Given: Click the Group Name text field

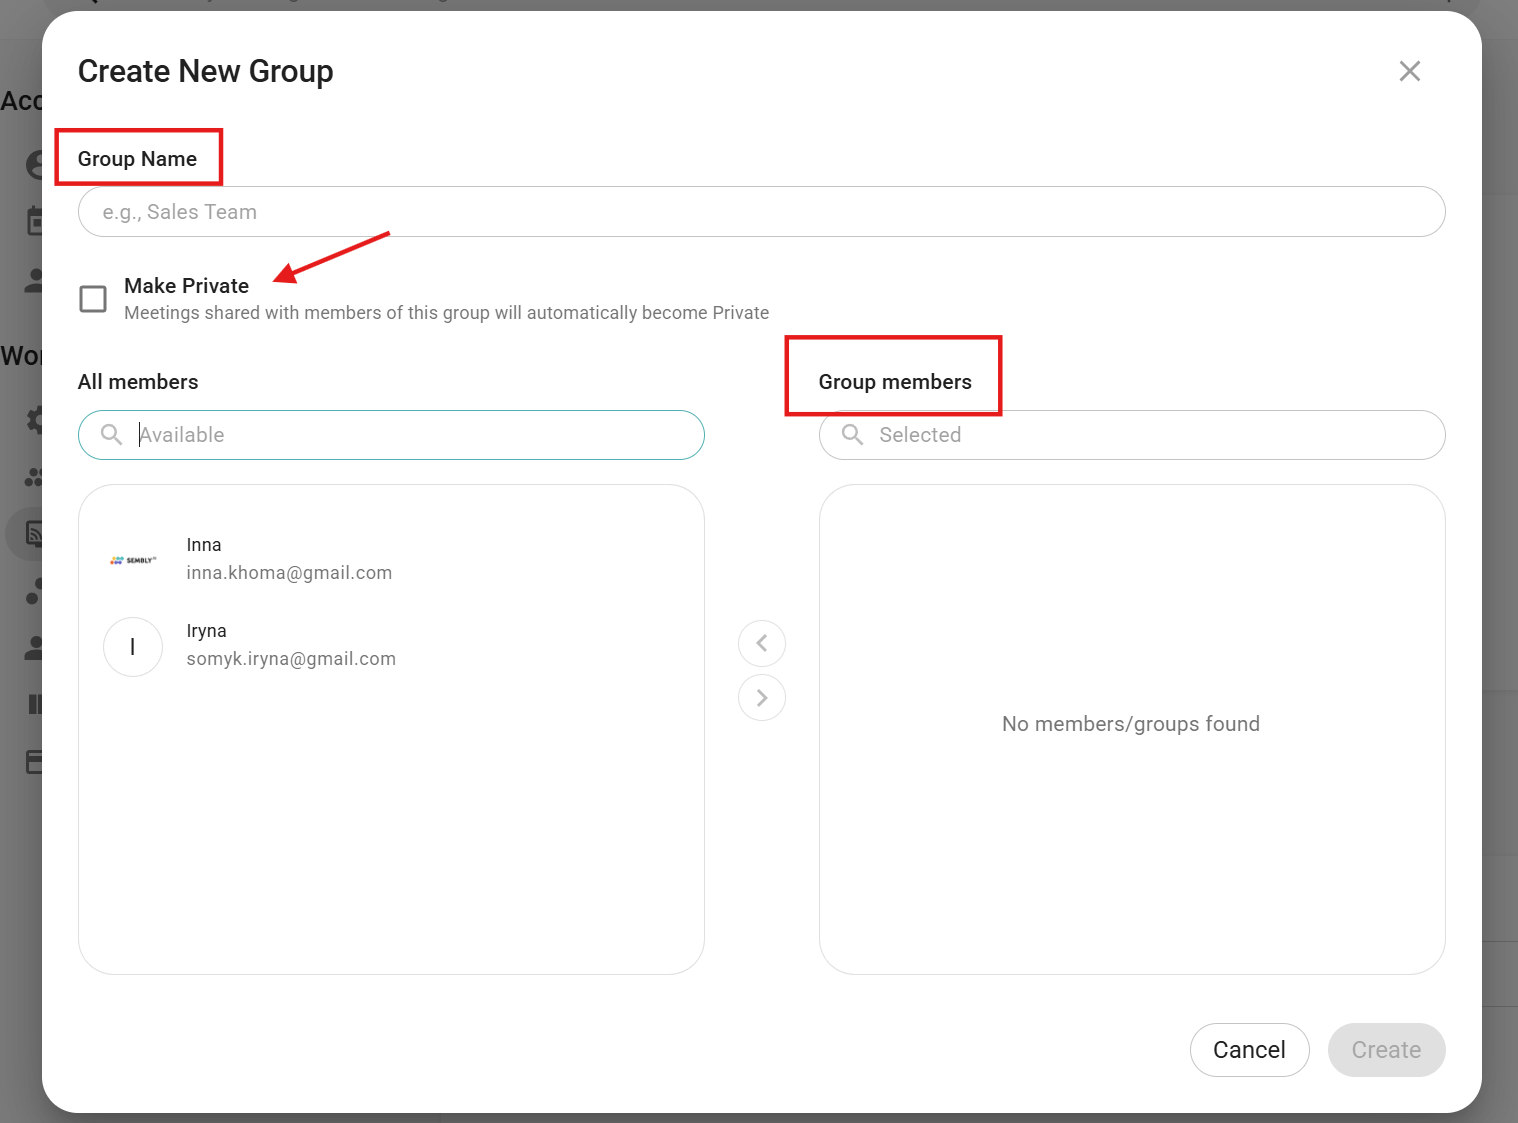Looking at the screenshot, I should (x=761, y=212).
